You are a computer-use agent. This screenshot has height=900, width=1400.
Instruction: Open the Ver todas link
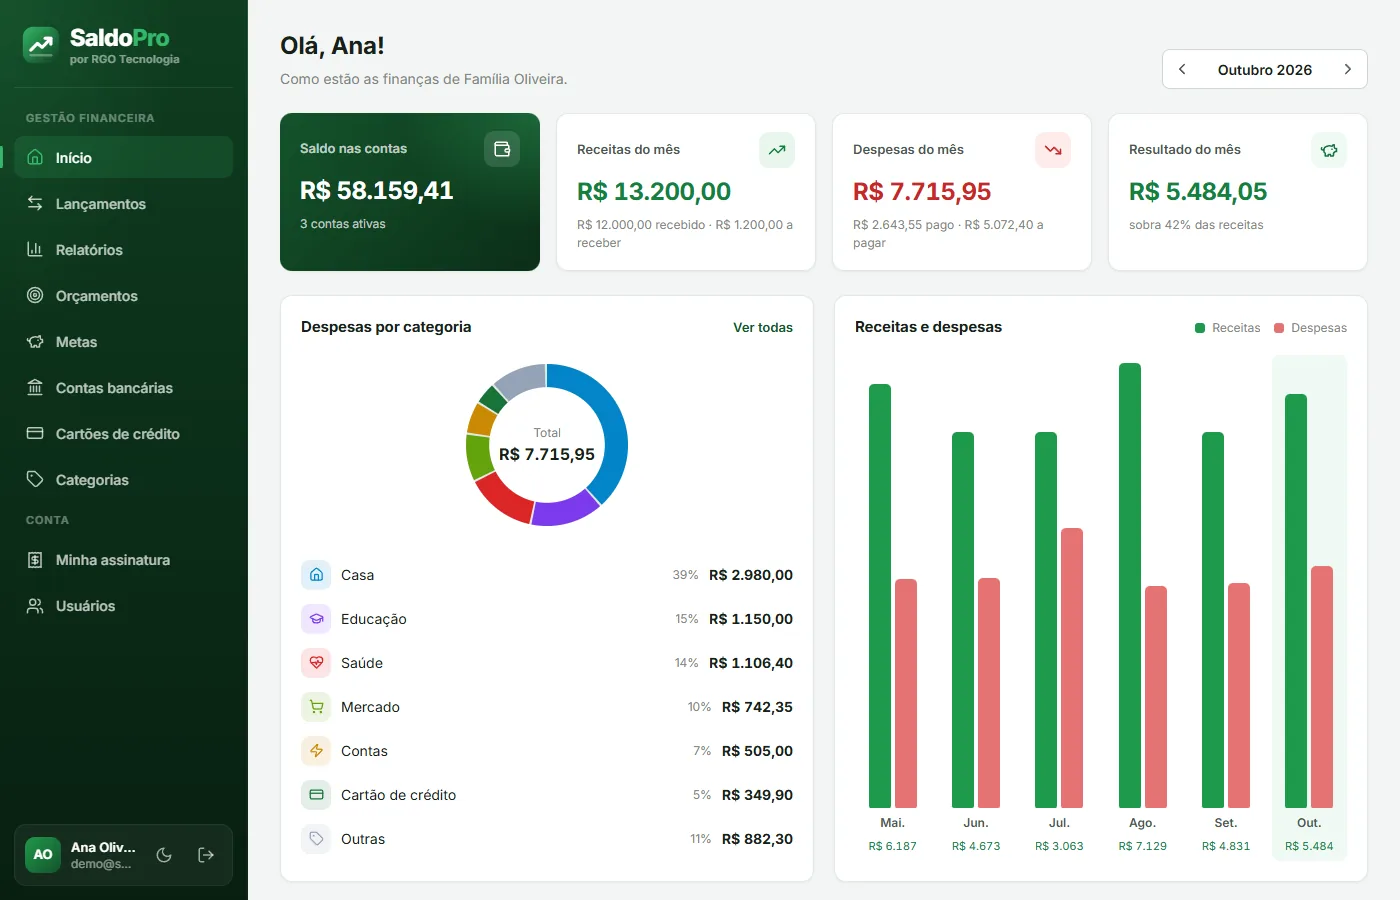tap(763, 327)
